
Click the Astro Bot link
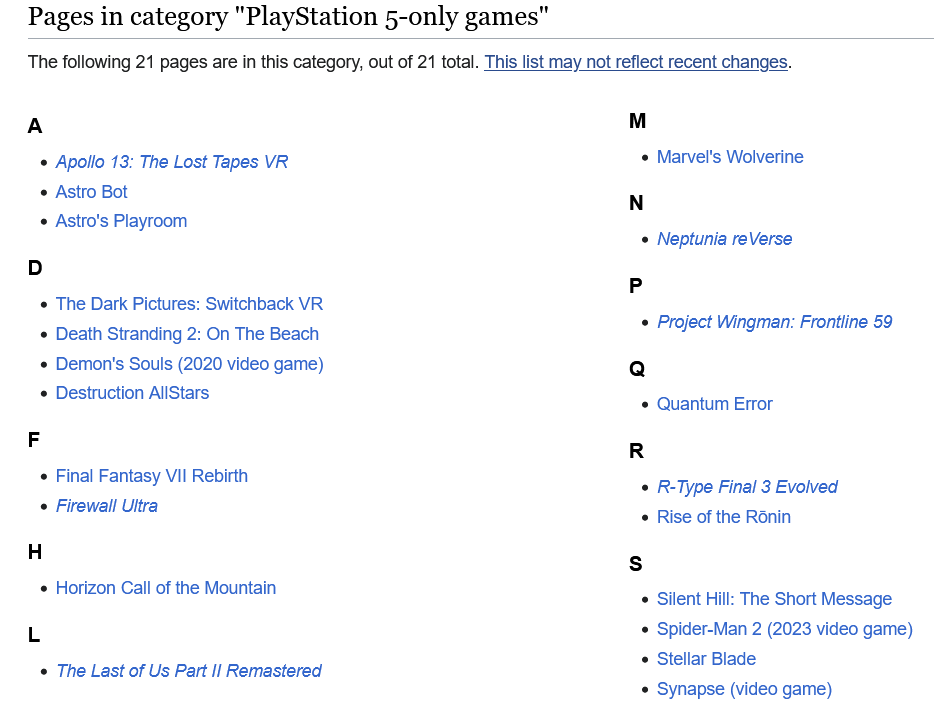[91, 192]
